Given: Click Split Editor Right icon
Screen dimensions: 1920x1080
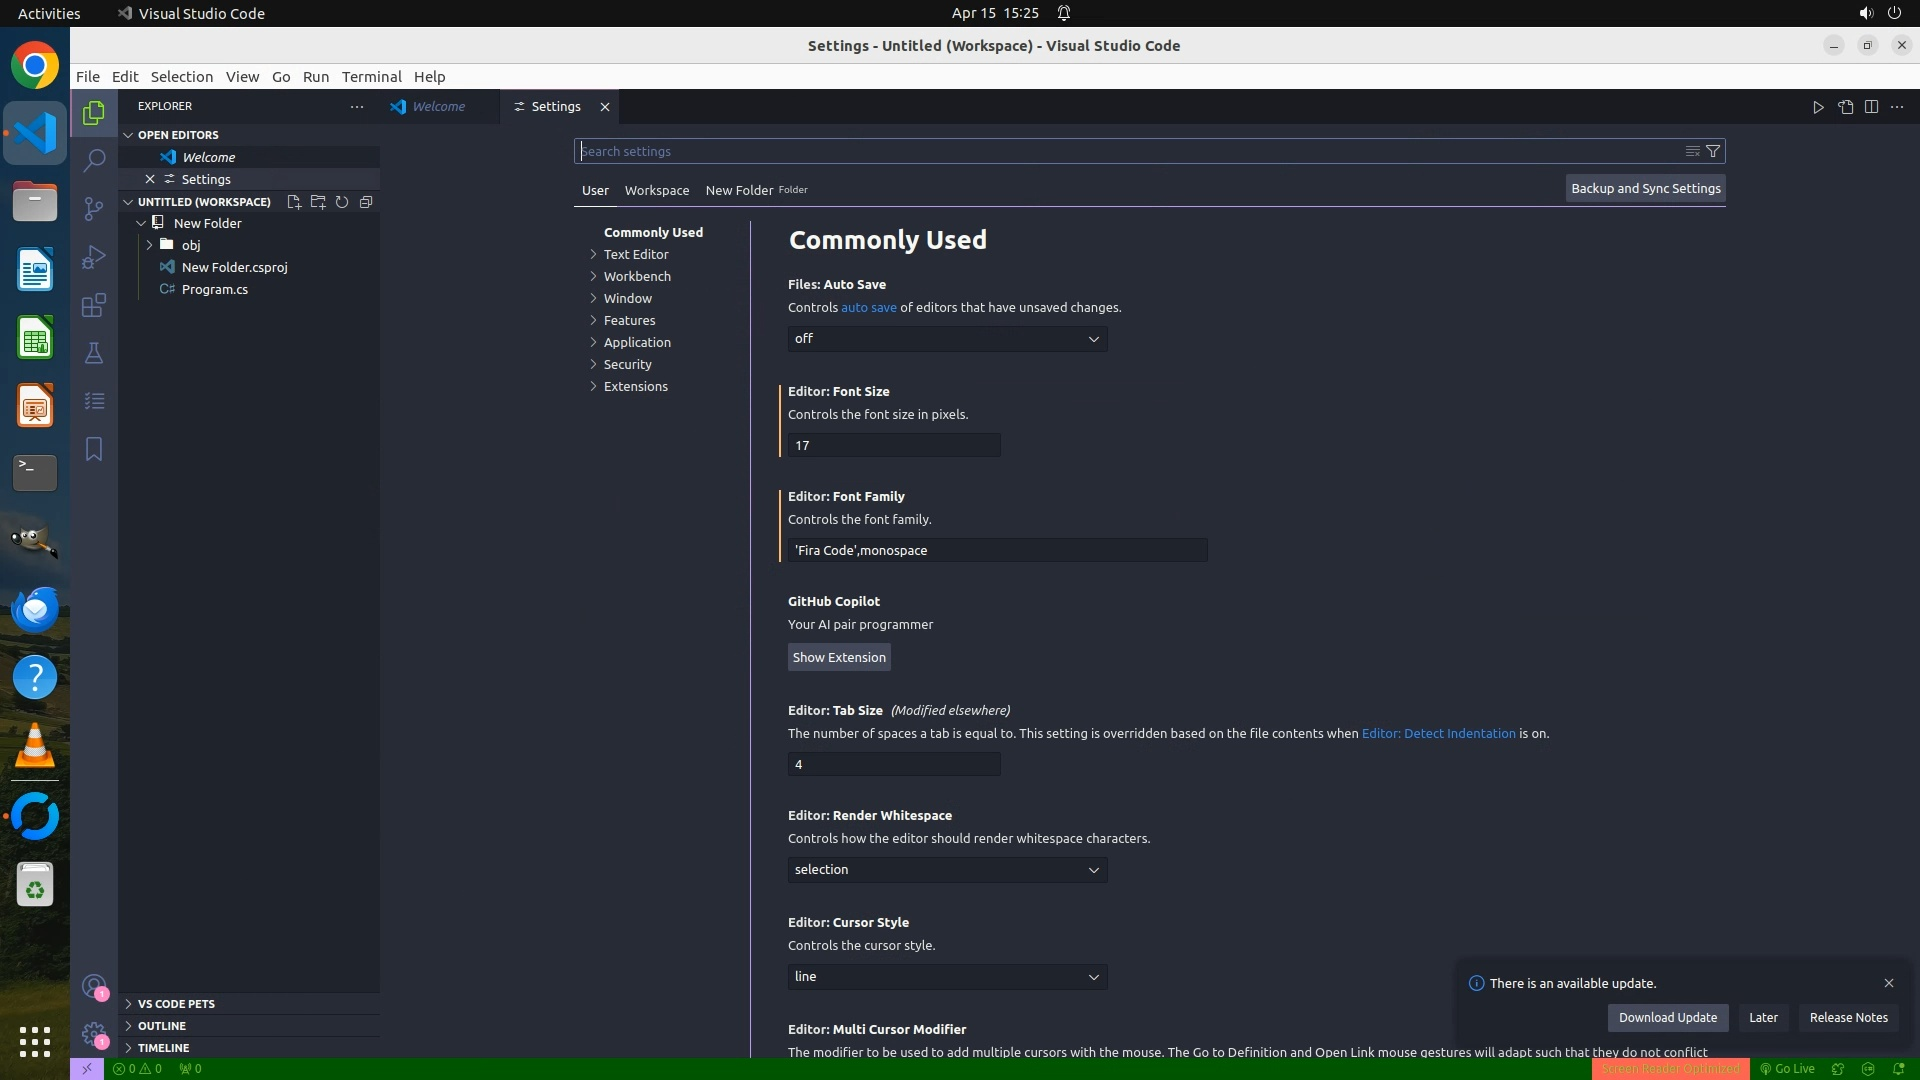Looking at the screenshot, I should coord(1871,107).
